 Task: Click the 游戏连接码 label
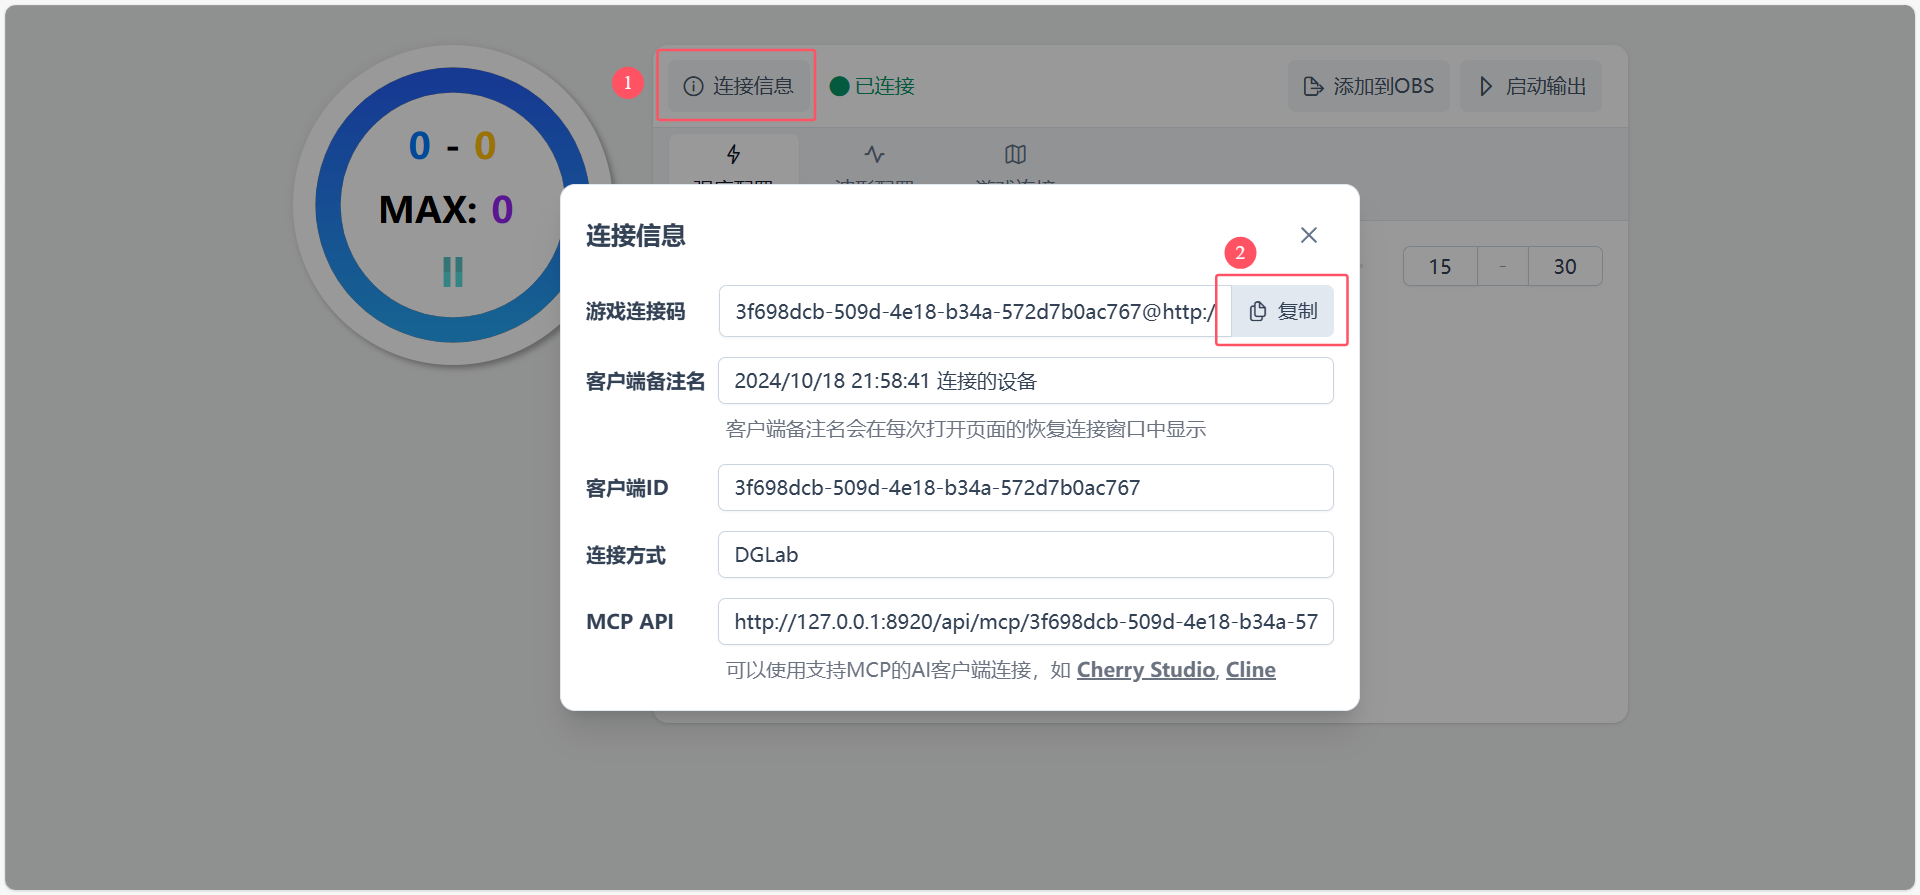tap(636, 312)
